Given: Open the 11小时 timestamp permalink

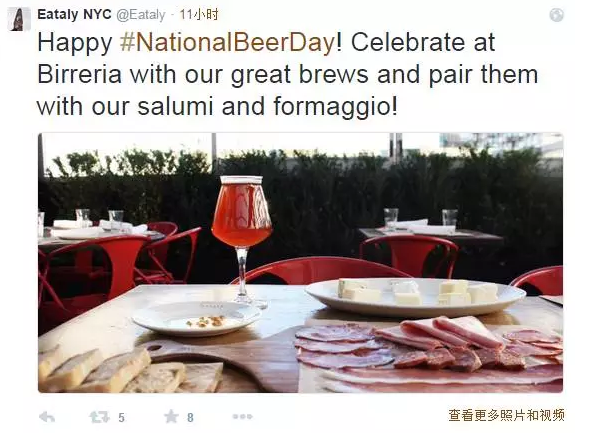Looking at the screenshot, I should coord(199,15).
